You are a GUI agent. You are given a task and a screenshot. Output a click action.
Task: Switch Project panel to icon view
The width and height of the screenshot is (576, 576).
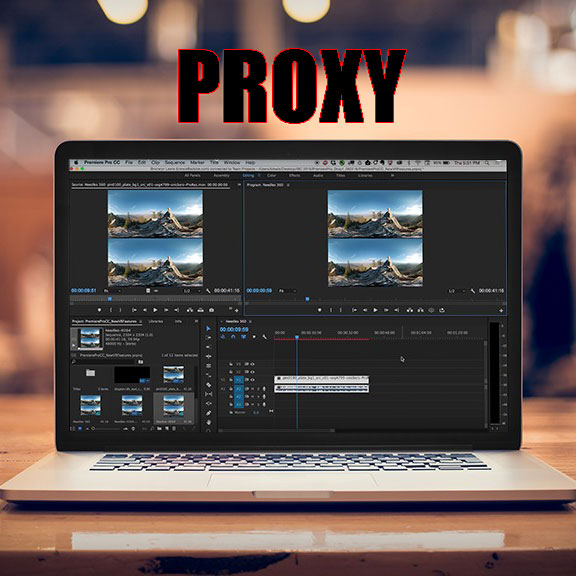80,428
